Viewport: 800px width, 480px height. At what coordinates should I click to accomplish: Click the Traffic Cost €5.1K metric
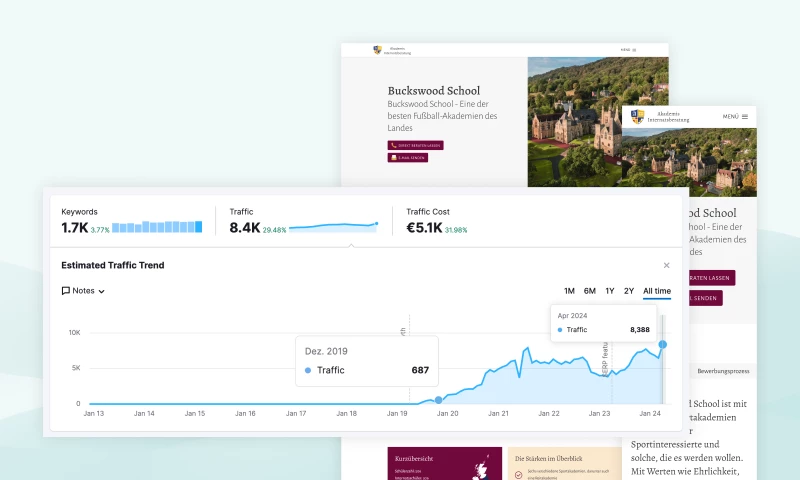(x=424, y=228)
